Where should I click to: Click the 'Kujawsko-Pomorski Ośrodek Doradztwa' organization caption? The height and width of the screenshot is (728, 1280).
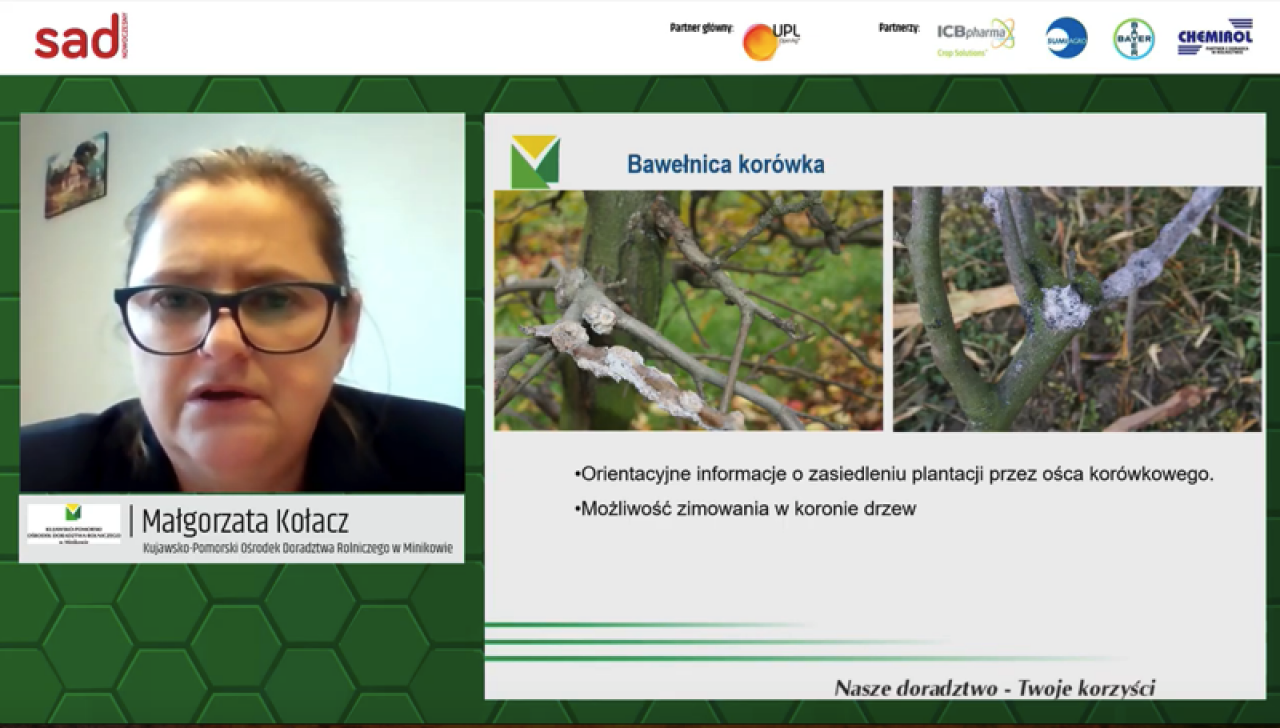[297, 548]
